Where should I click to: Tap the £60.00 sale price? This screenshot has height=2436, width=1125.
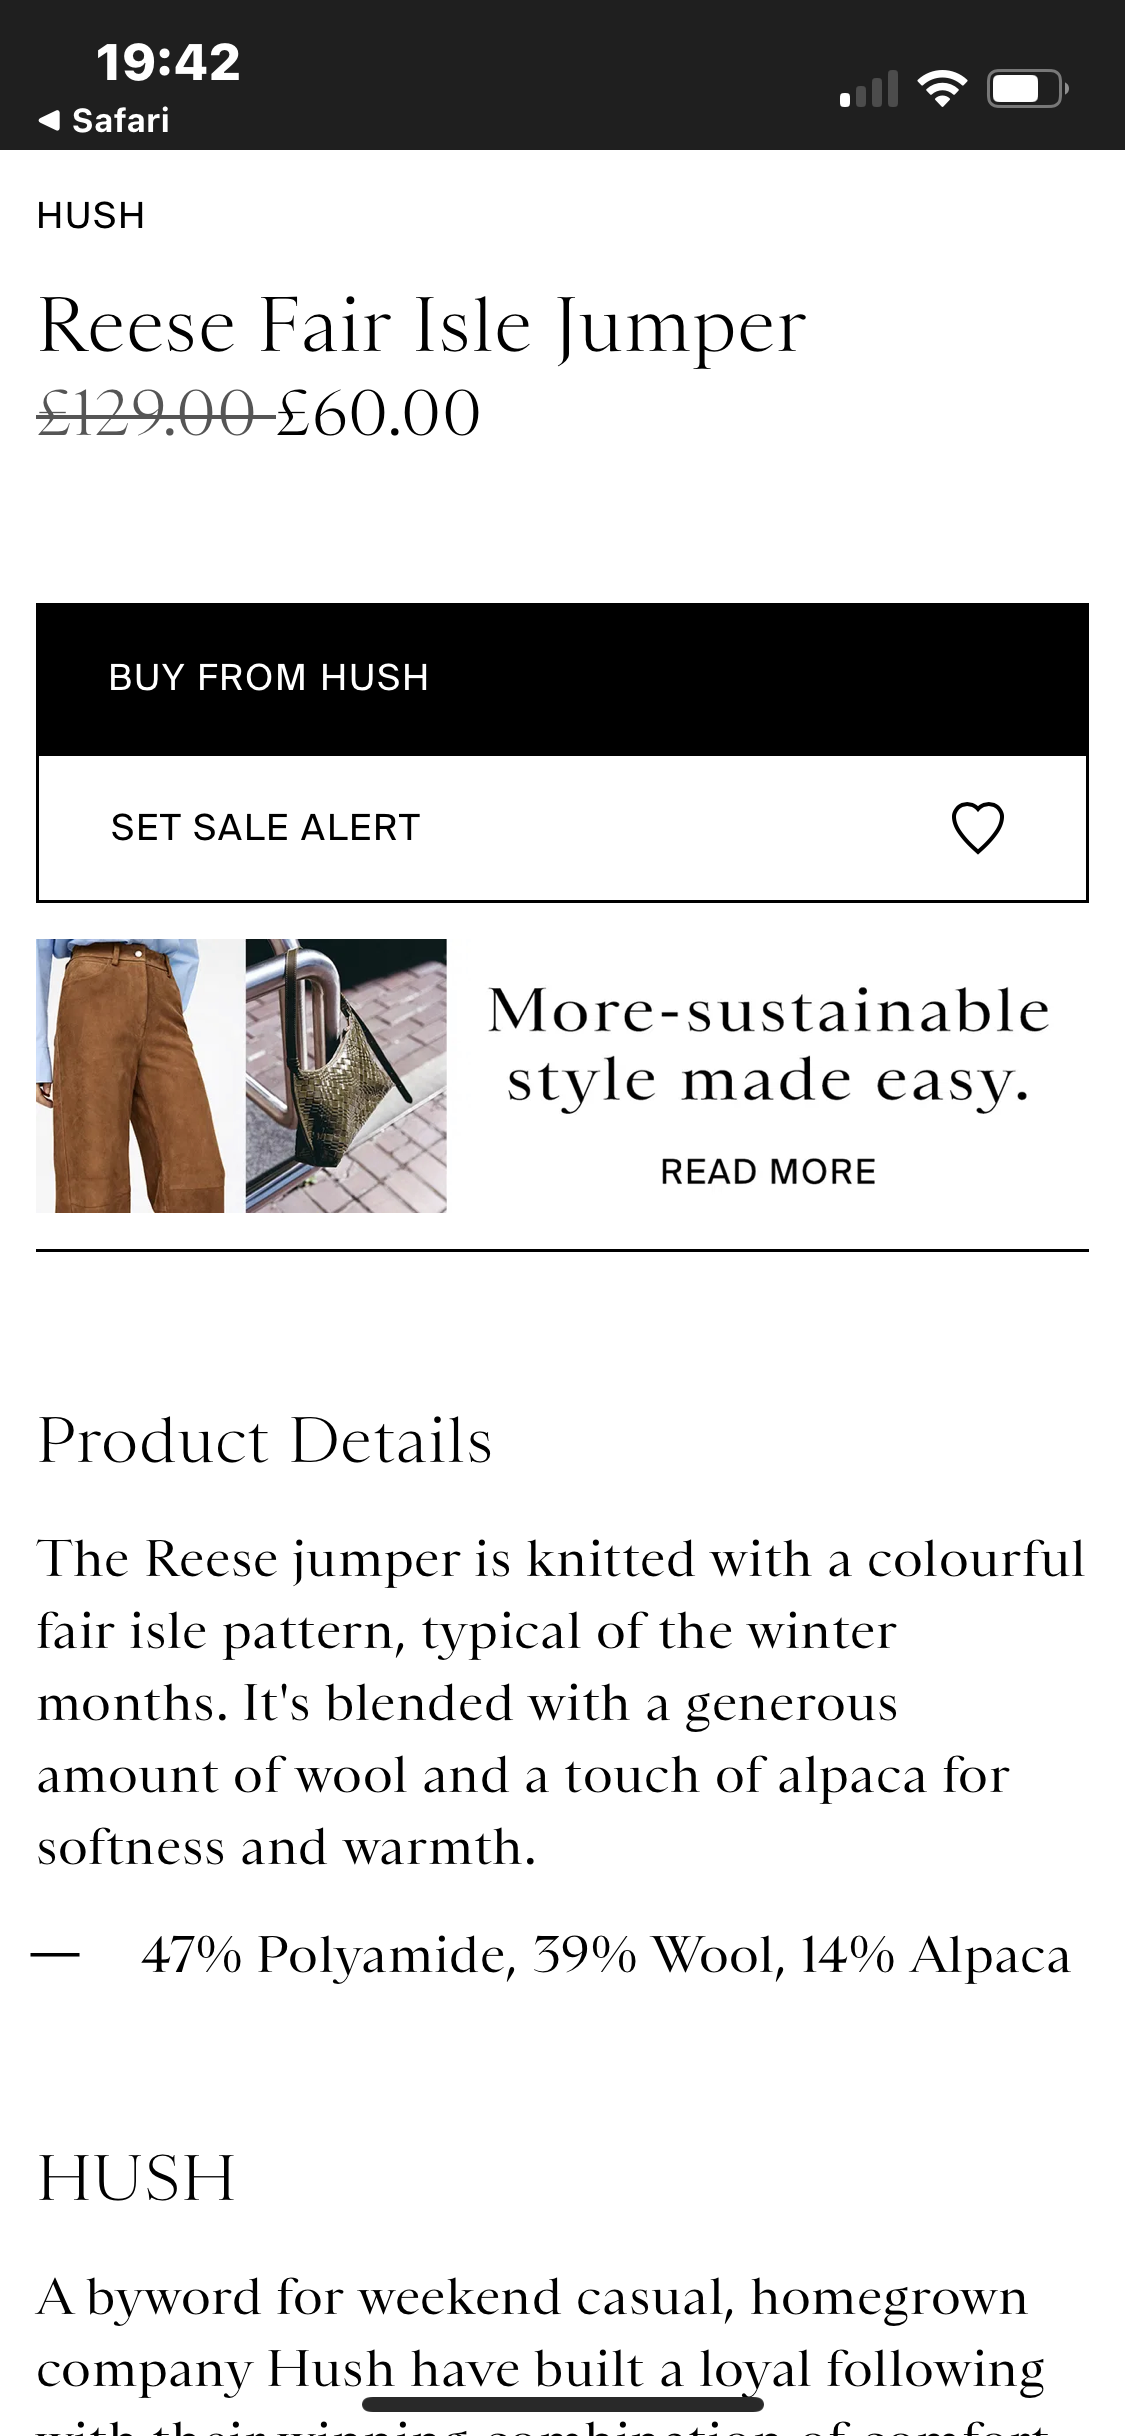coord(380,414)
